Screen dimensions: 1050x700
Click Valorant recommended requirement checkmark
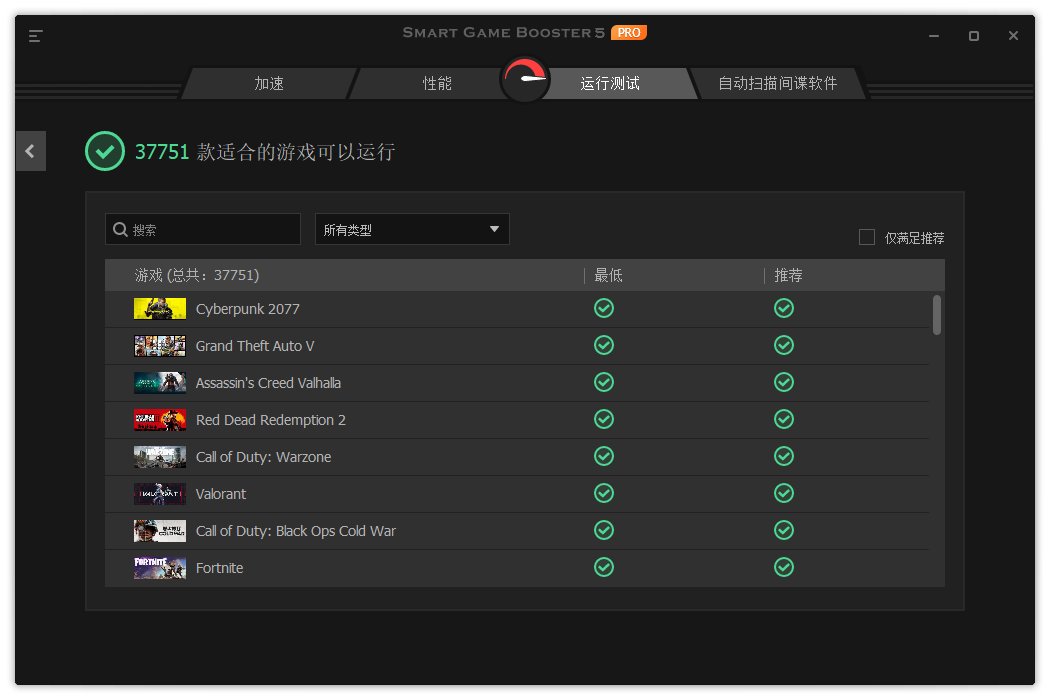coord(784,493)
